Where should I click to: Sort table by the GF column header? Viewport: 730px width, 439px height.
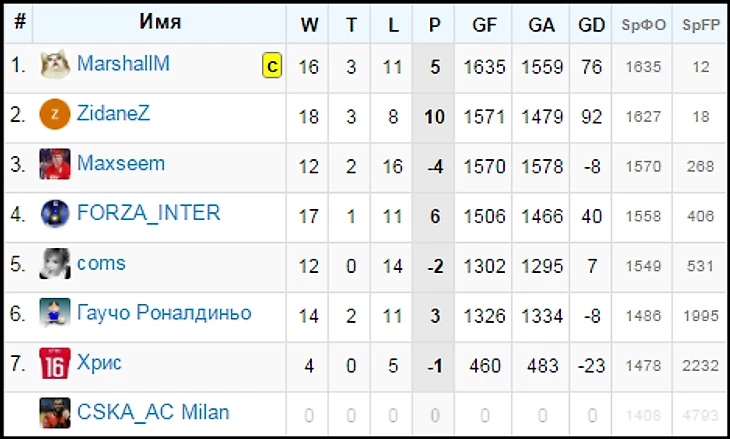[485, 24]
